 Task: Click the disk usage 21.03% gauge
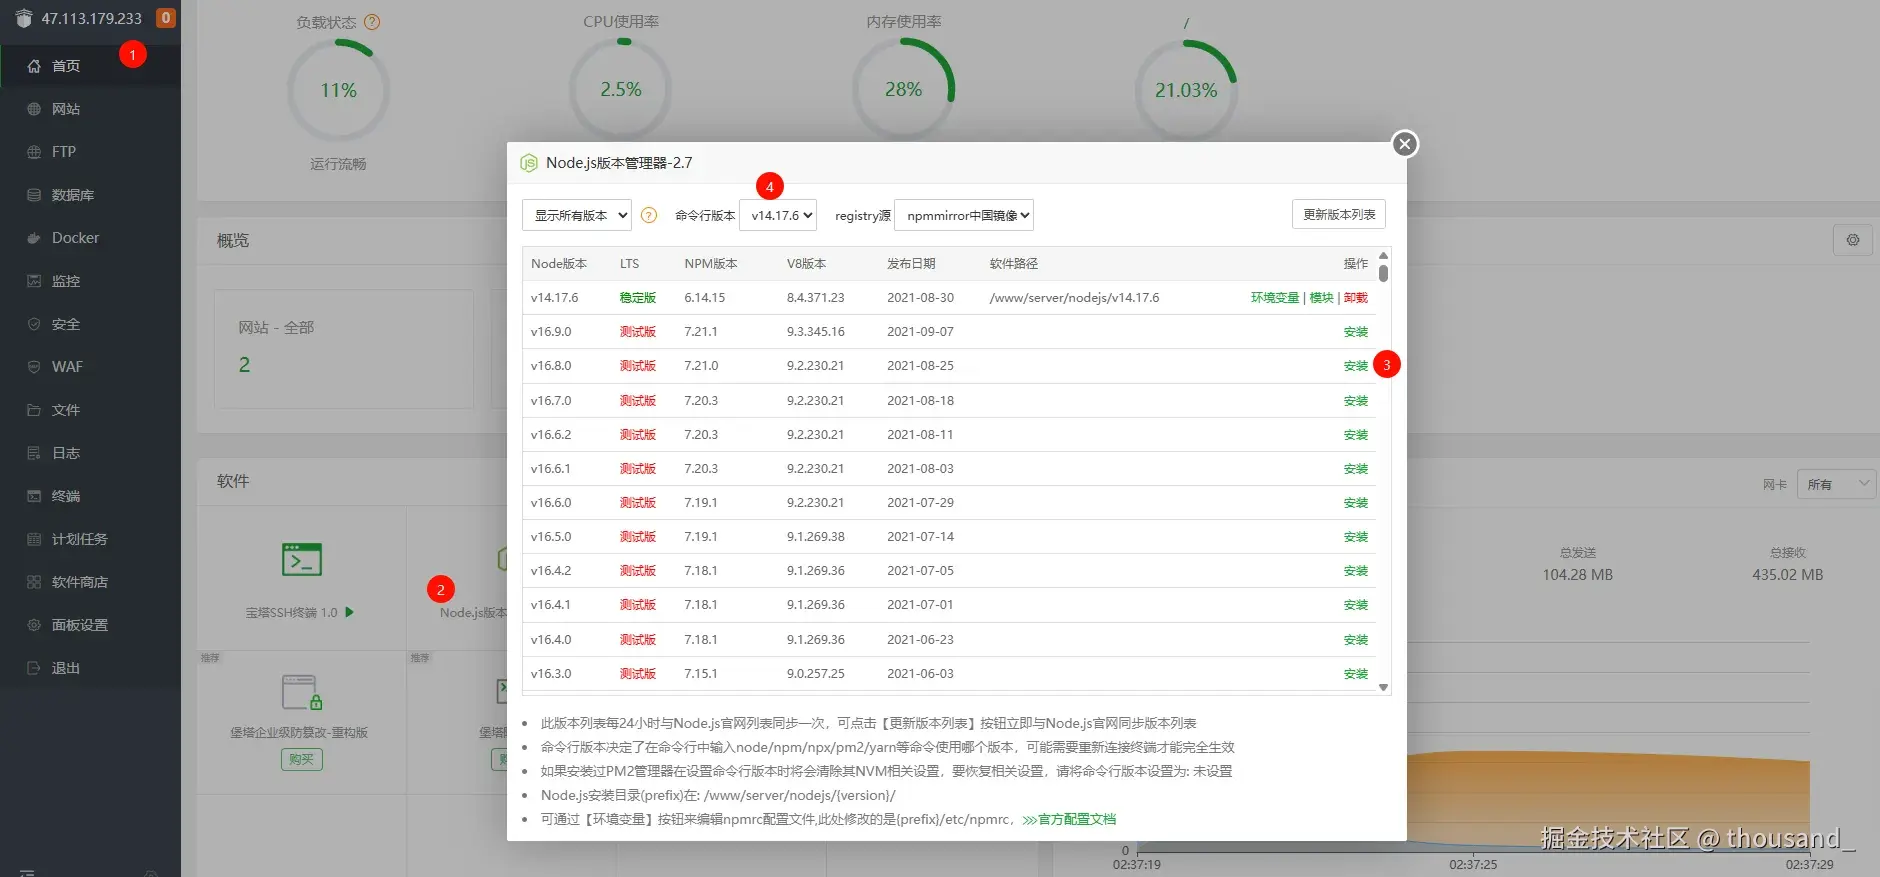click(x=1186, y=90)
